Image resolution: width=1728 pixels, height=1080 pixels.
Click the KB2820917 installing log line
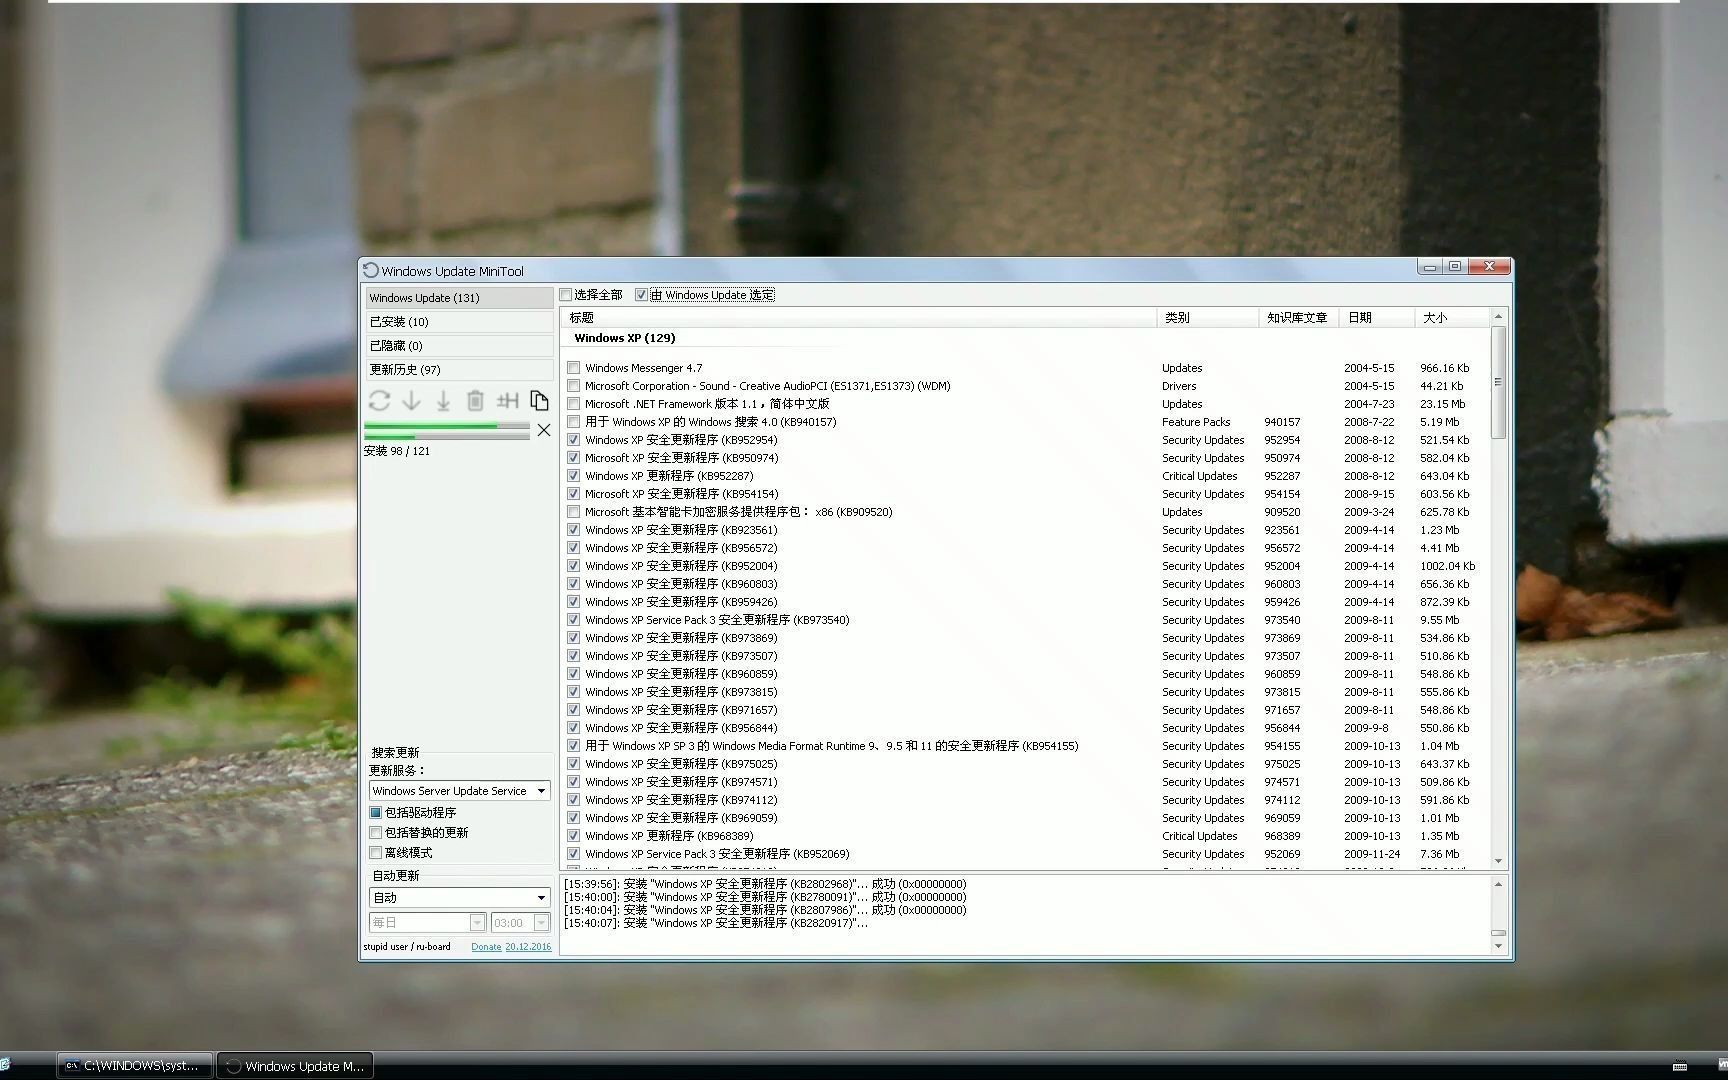pos(716,923)
